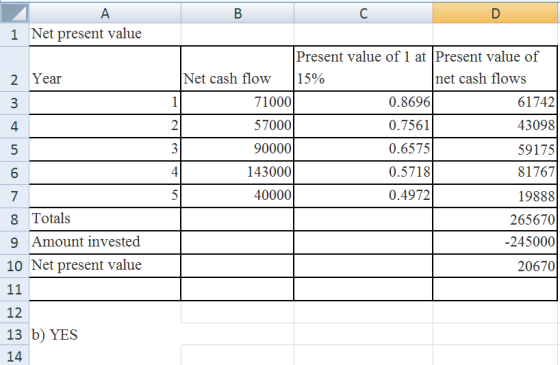560x365 pixels.
Task: Select row 3 header
Action: click(14, 103)
